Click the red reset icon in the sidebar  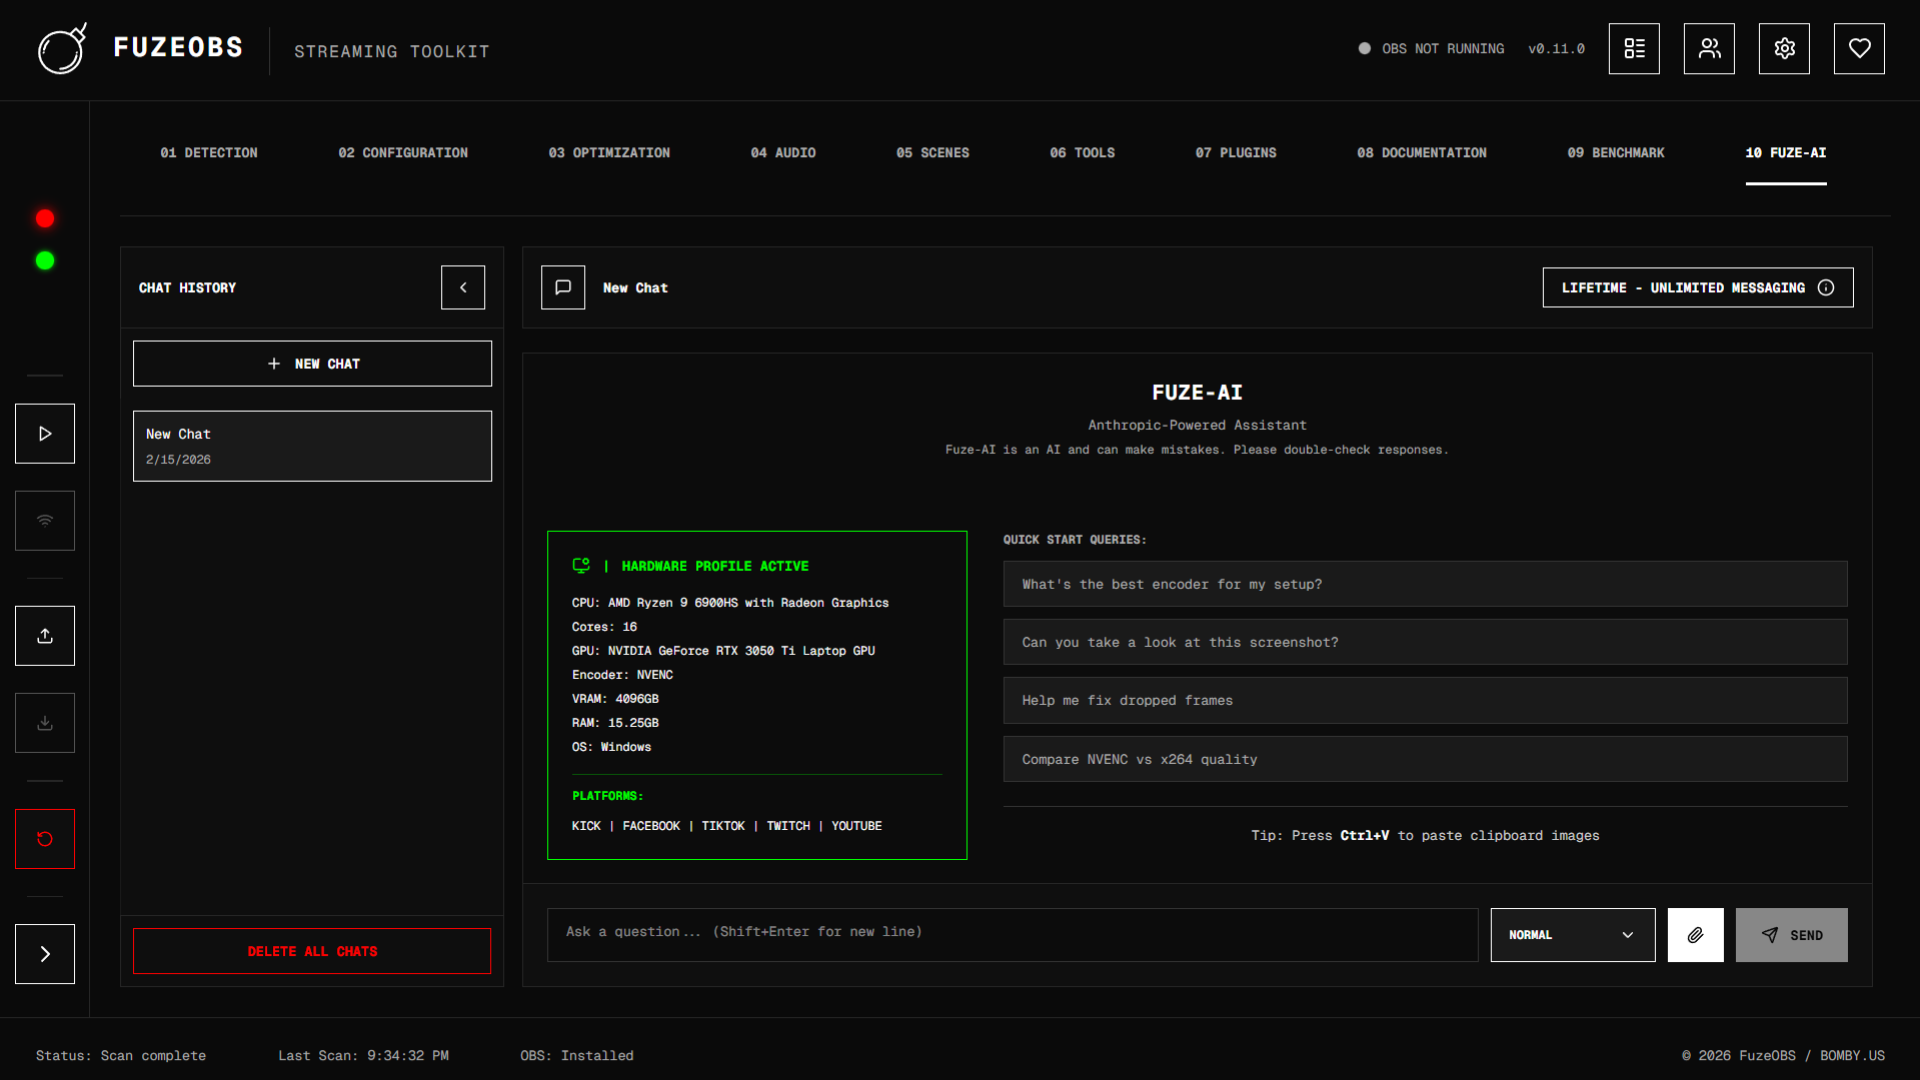44,839
